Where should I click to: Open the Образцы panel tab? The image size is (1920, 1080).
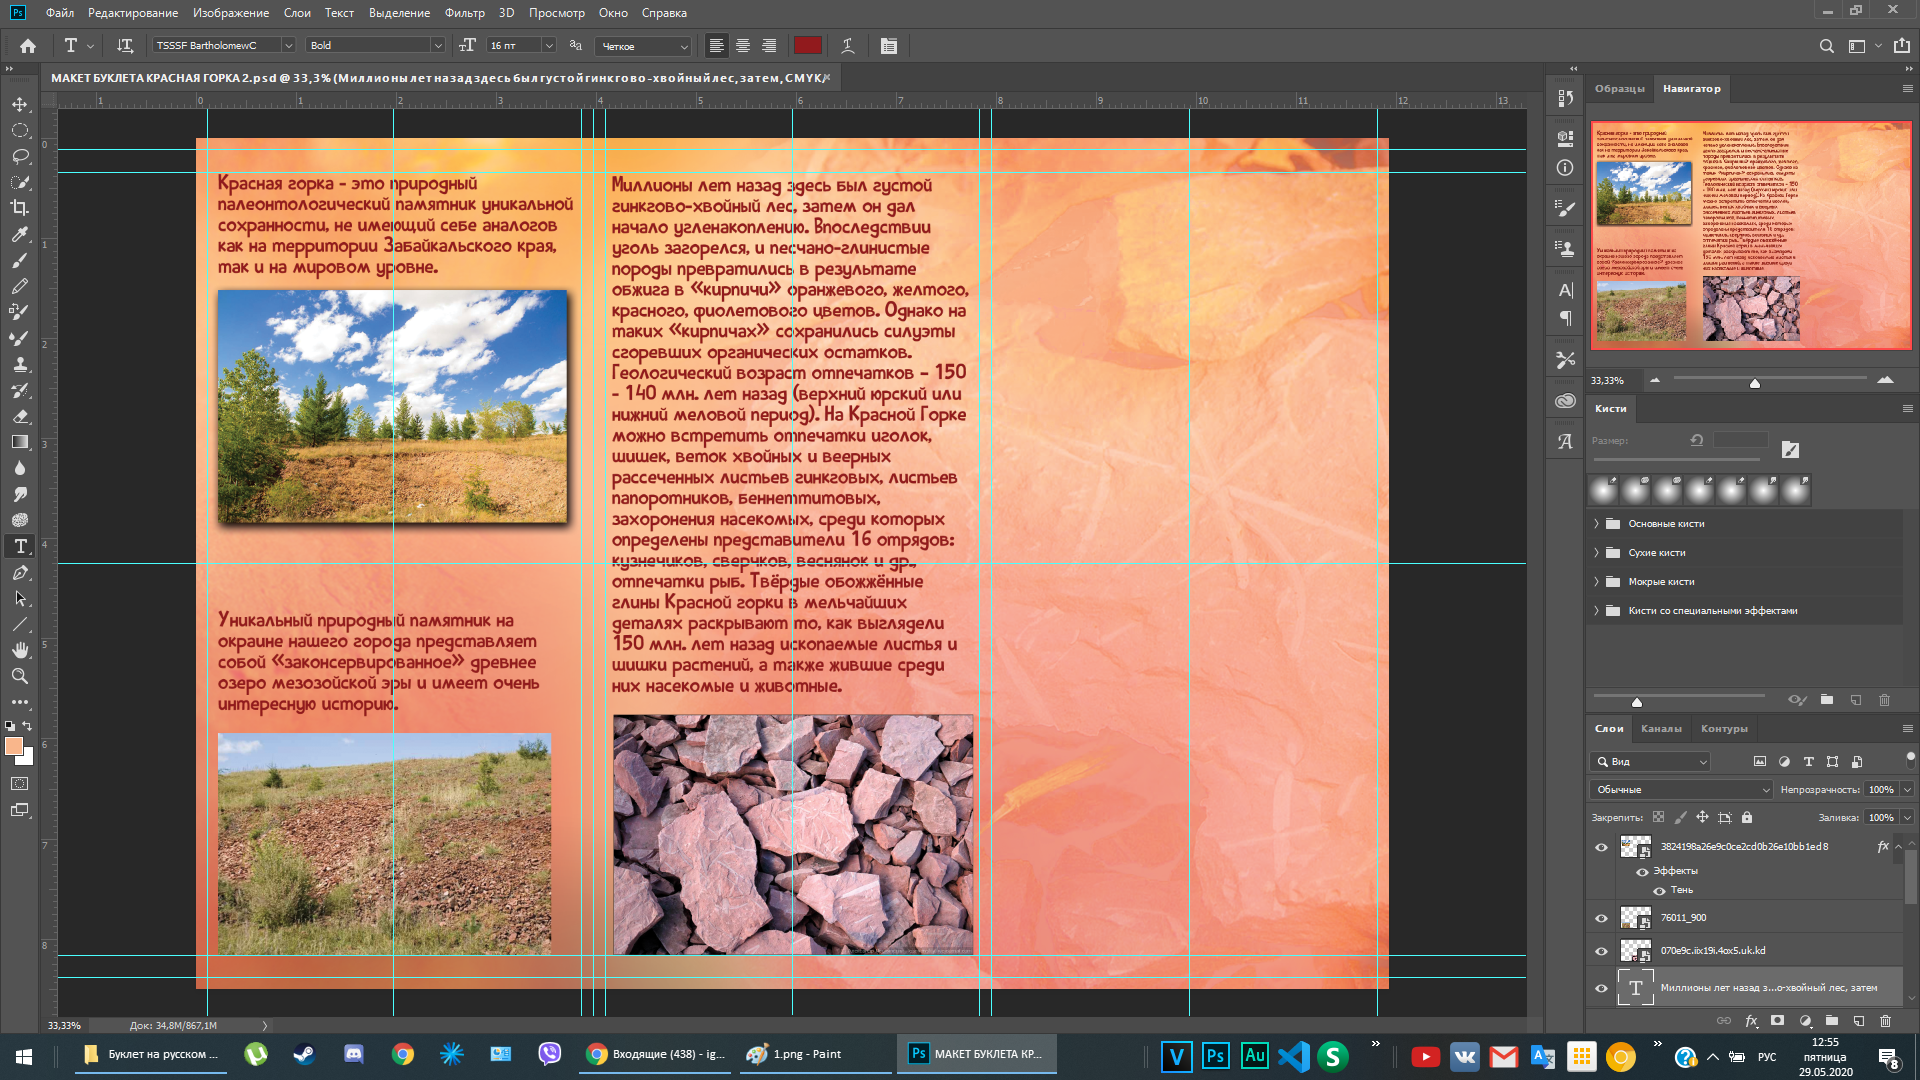coord(1619,89)
